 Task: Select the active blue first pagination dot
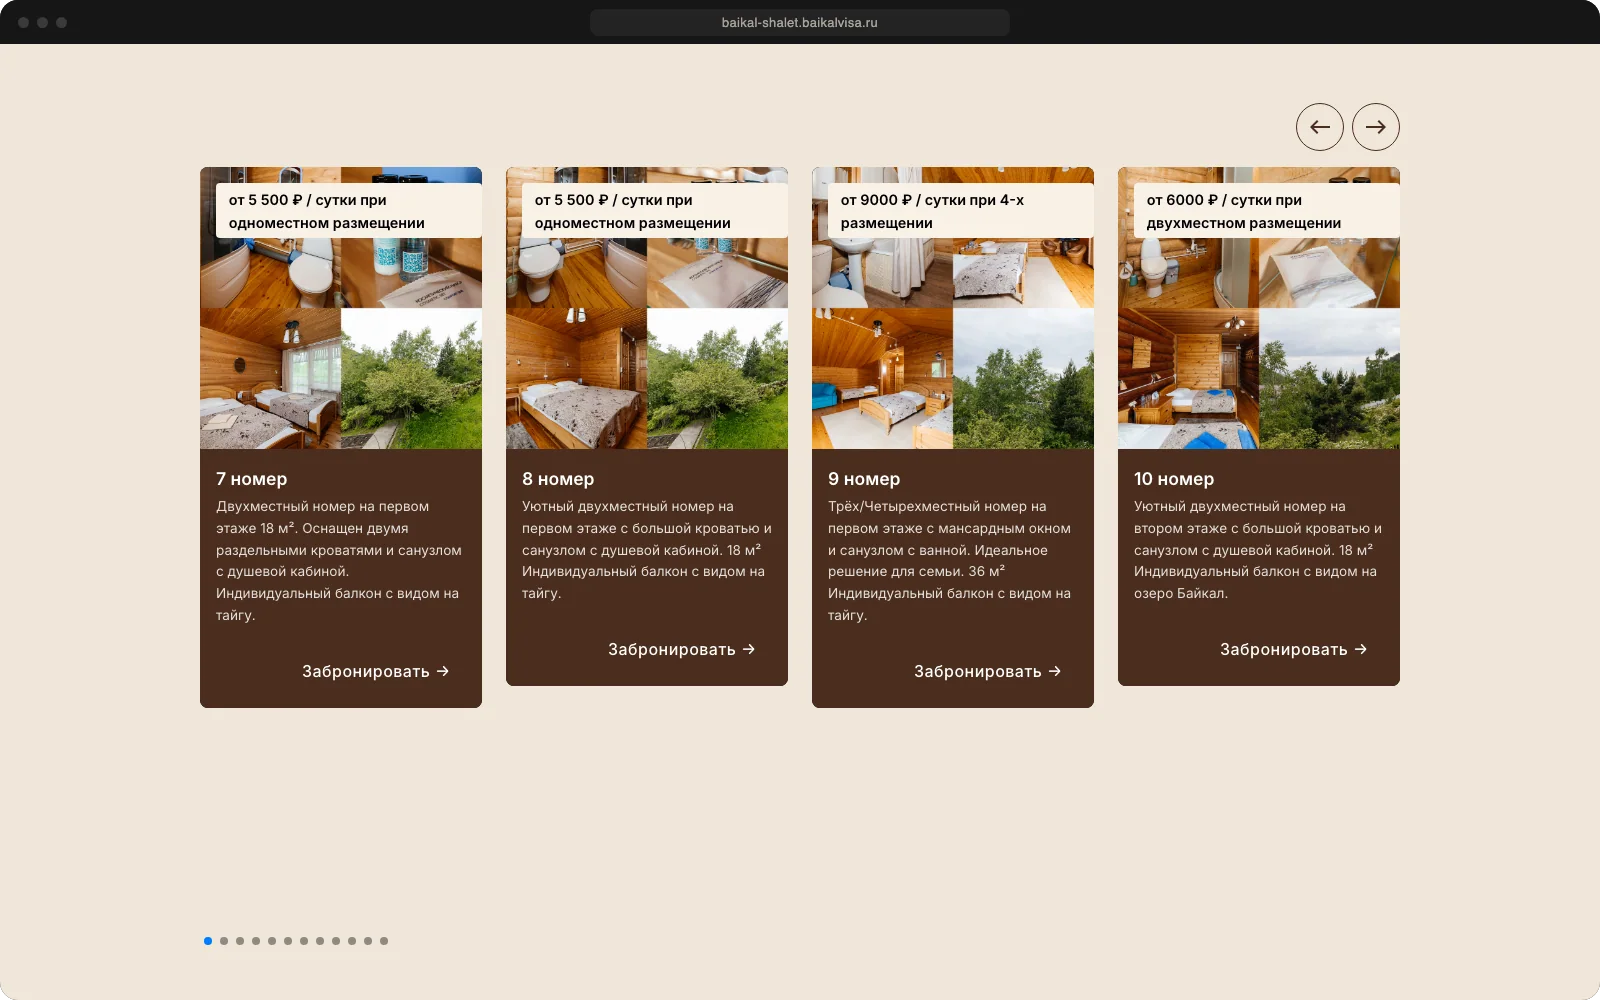(x=208, y=941)
